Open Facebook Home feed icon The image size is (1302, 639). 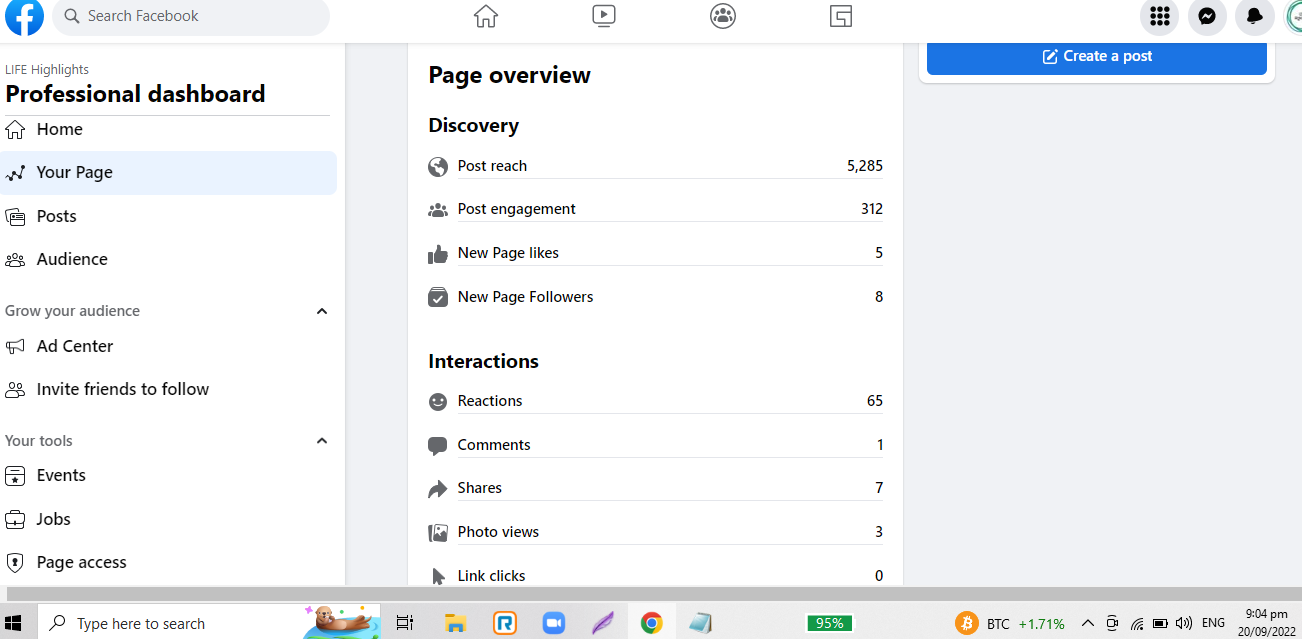(x=485, y=16)
